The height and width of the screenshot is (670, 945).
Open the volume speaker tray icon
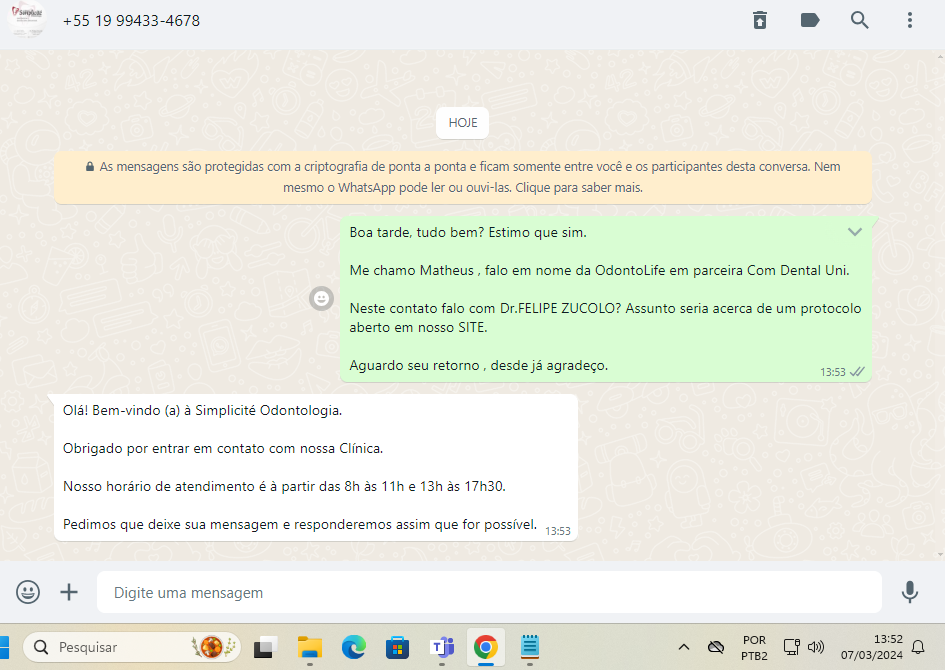pyautogui.click(x=815, y=647)
